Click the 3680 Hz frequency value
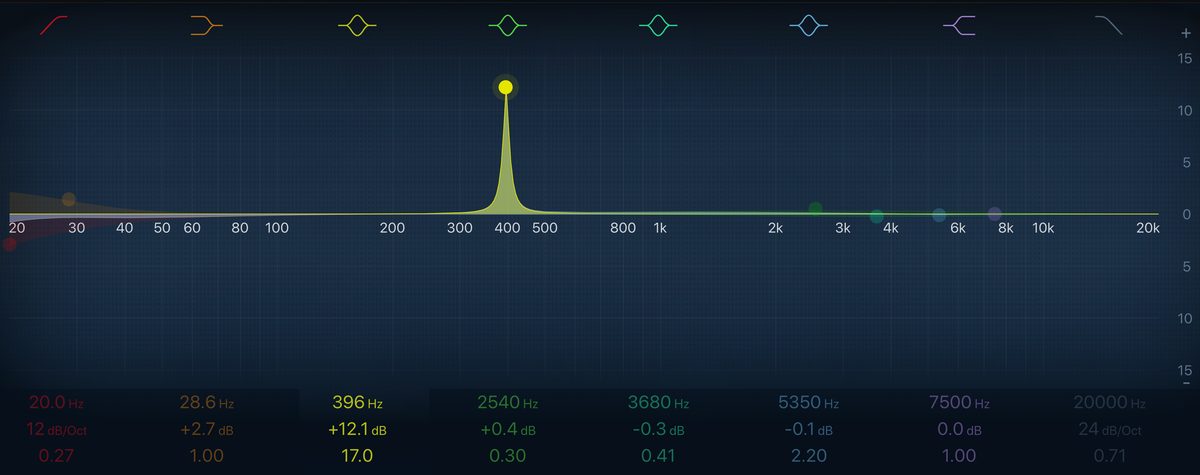The height and width of the screenshot is (475, 1200). pos(658,403)
